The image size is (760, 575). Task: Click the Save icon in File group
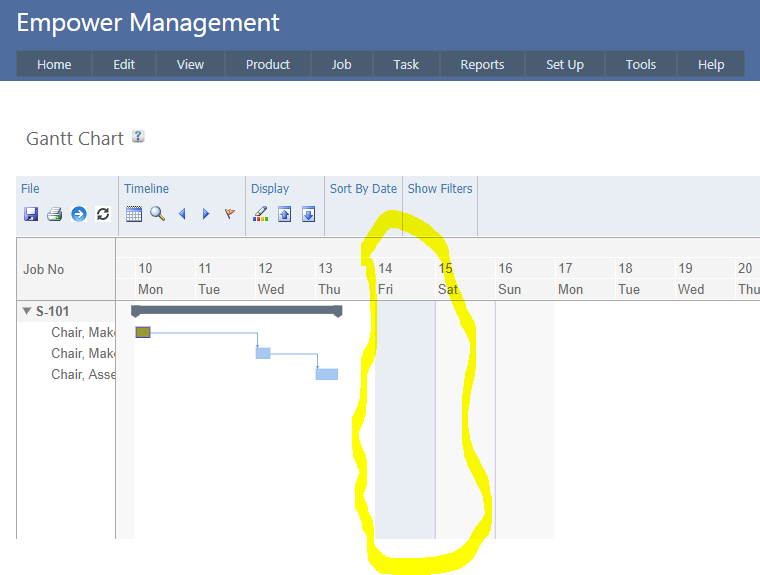click(31, 214)
